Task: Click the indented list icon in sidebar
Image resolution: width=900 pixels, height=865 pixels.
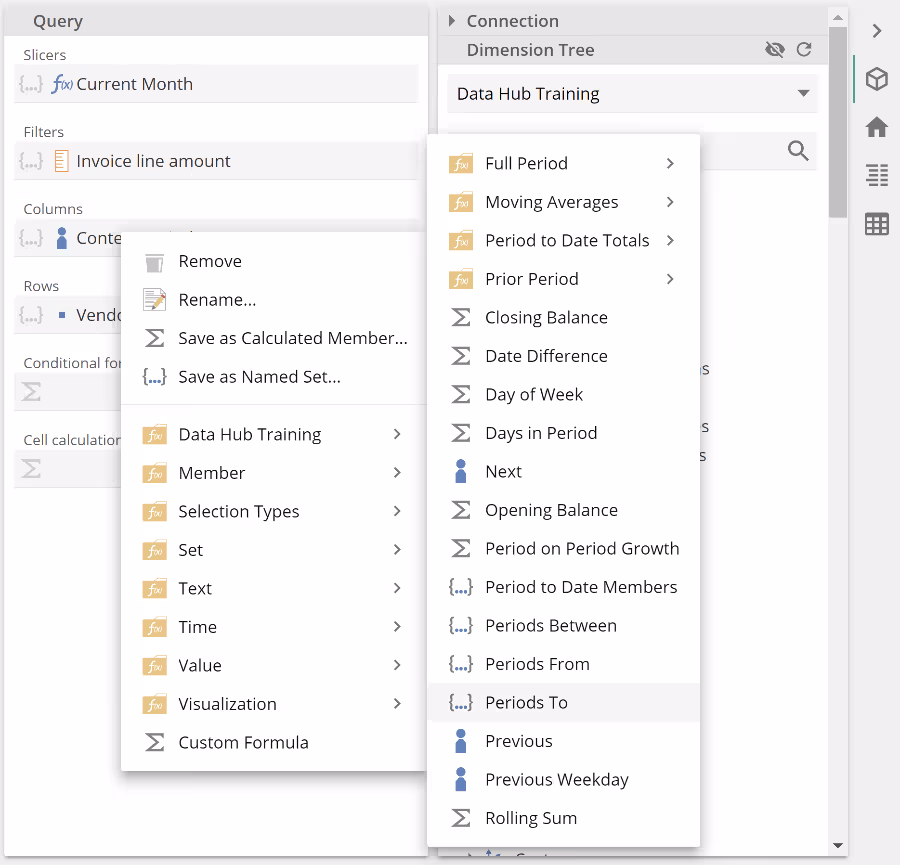Action: tap(876, 176)
